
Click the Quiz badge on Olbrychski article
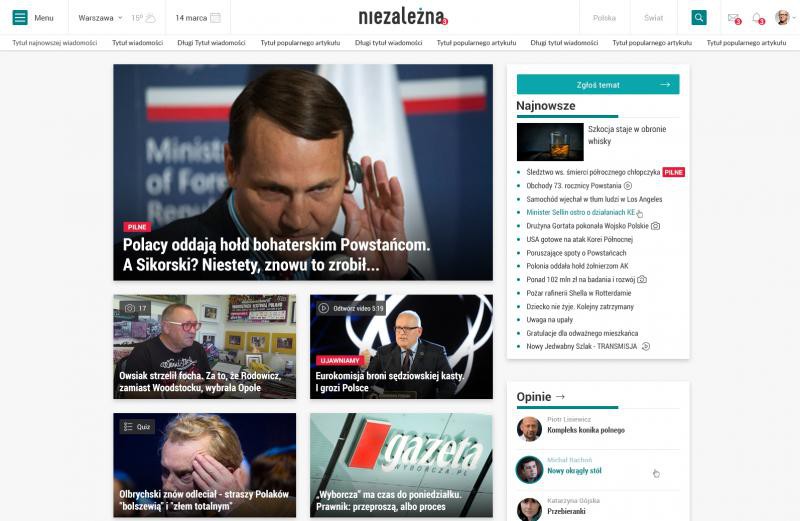[137, 427]
